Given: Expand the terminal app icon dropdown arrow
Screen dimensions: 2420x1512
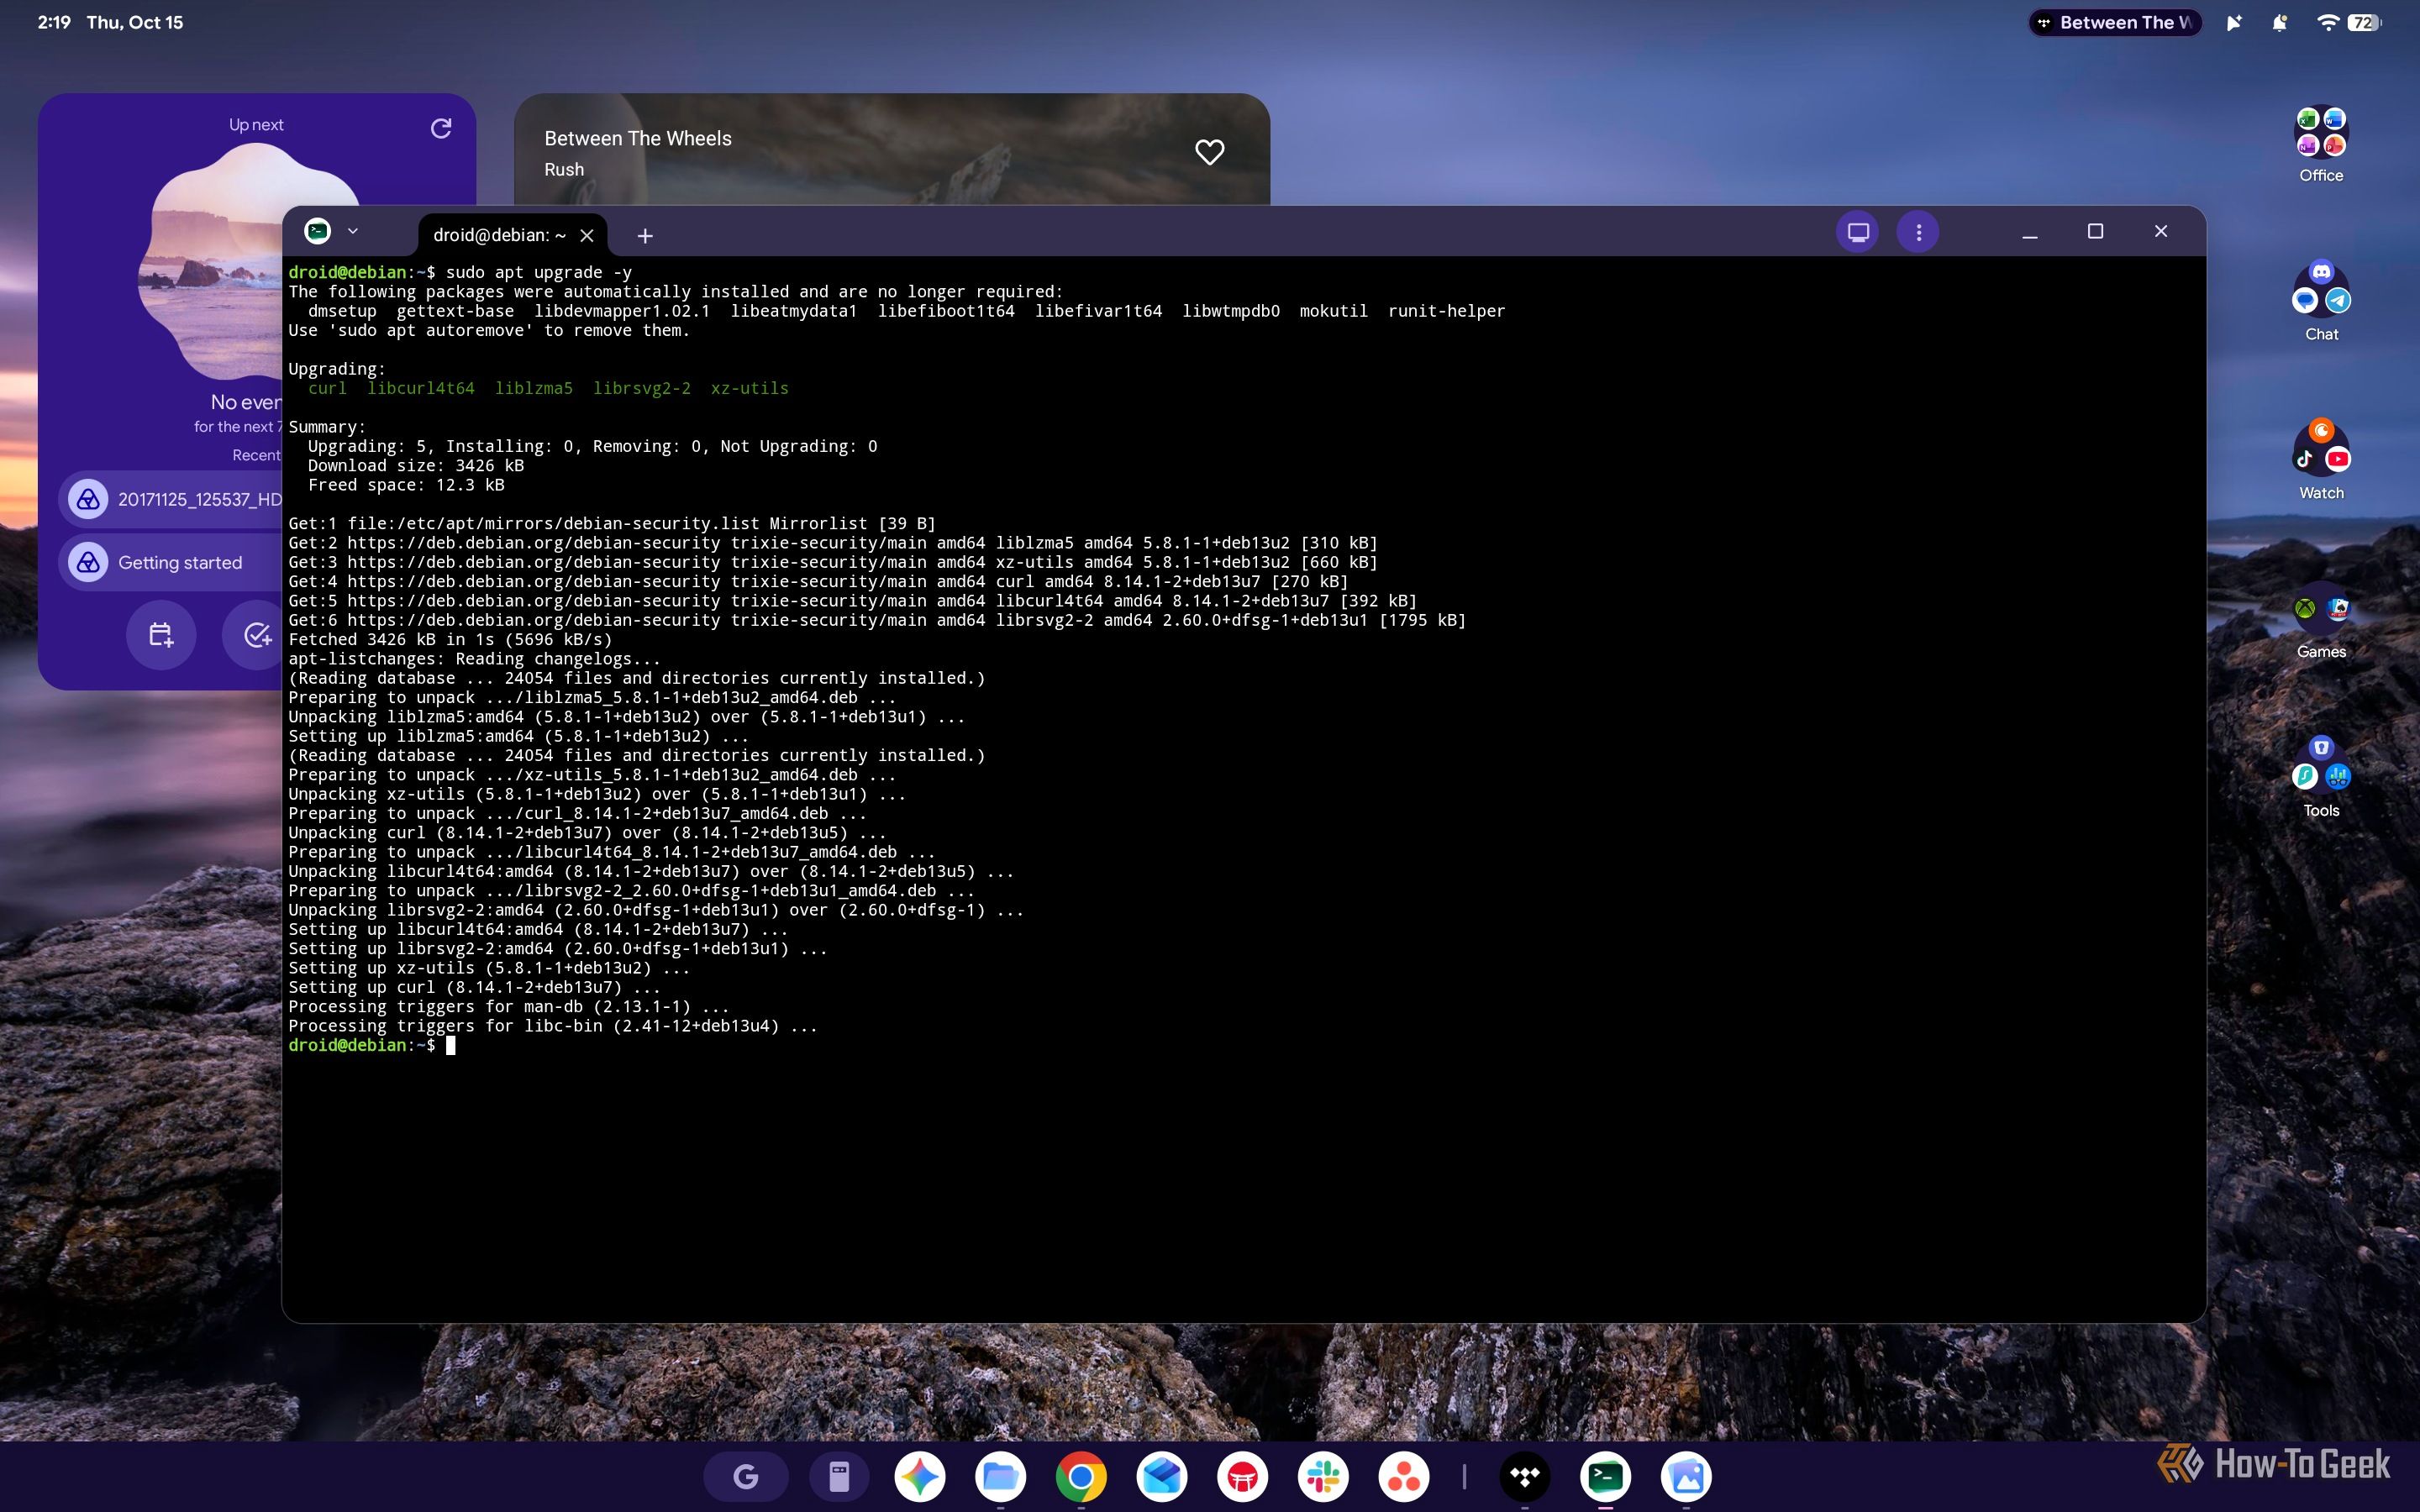Looking at the screenshot, I should (353, 231).
